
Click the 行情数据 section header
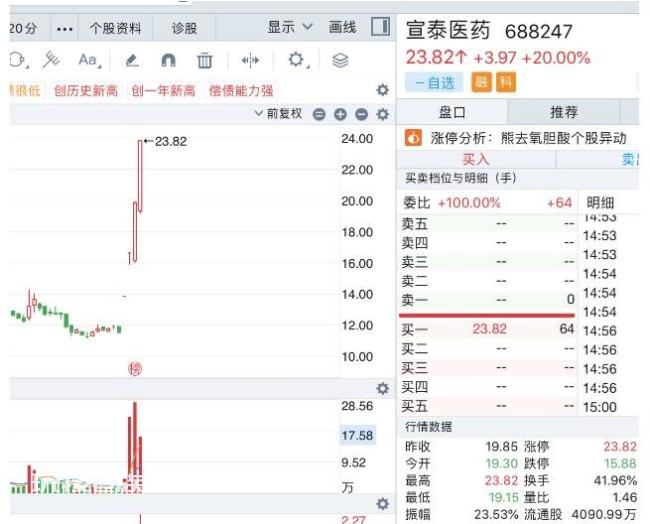click(x=428, y=427)
